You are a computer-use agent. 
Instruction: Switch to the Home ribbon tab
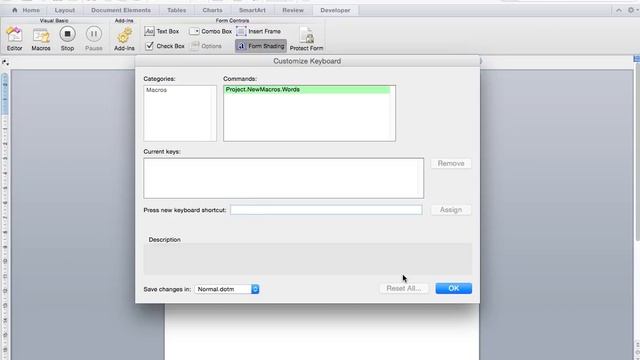pyautogui.click(x=26, y=10)
